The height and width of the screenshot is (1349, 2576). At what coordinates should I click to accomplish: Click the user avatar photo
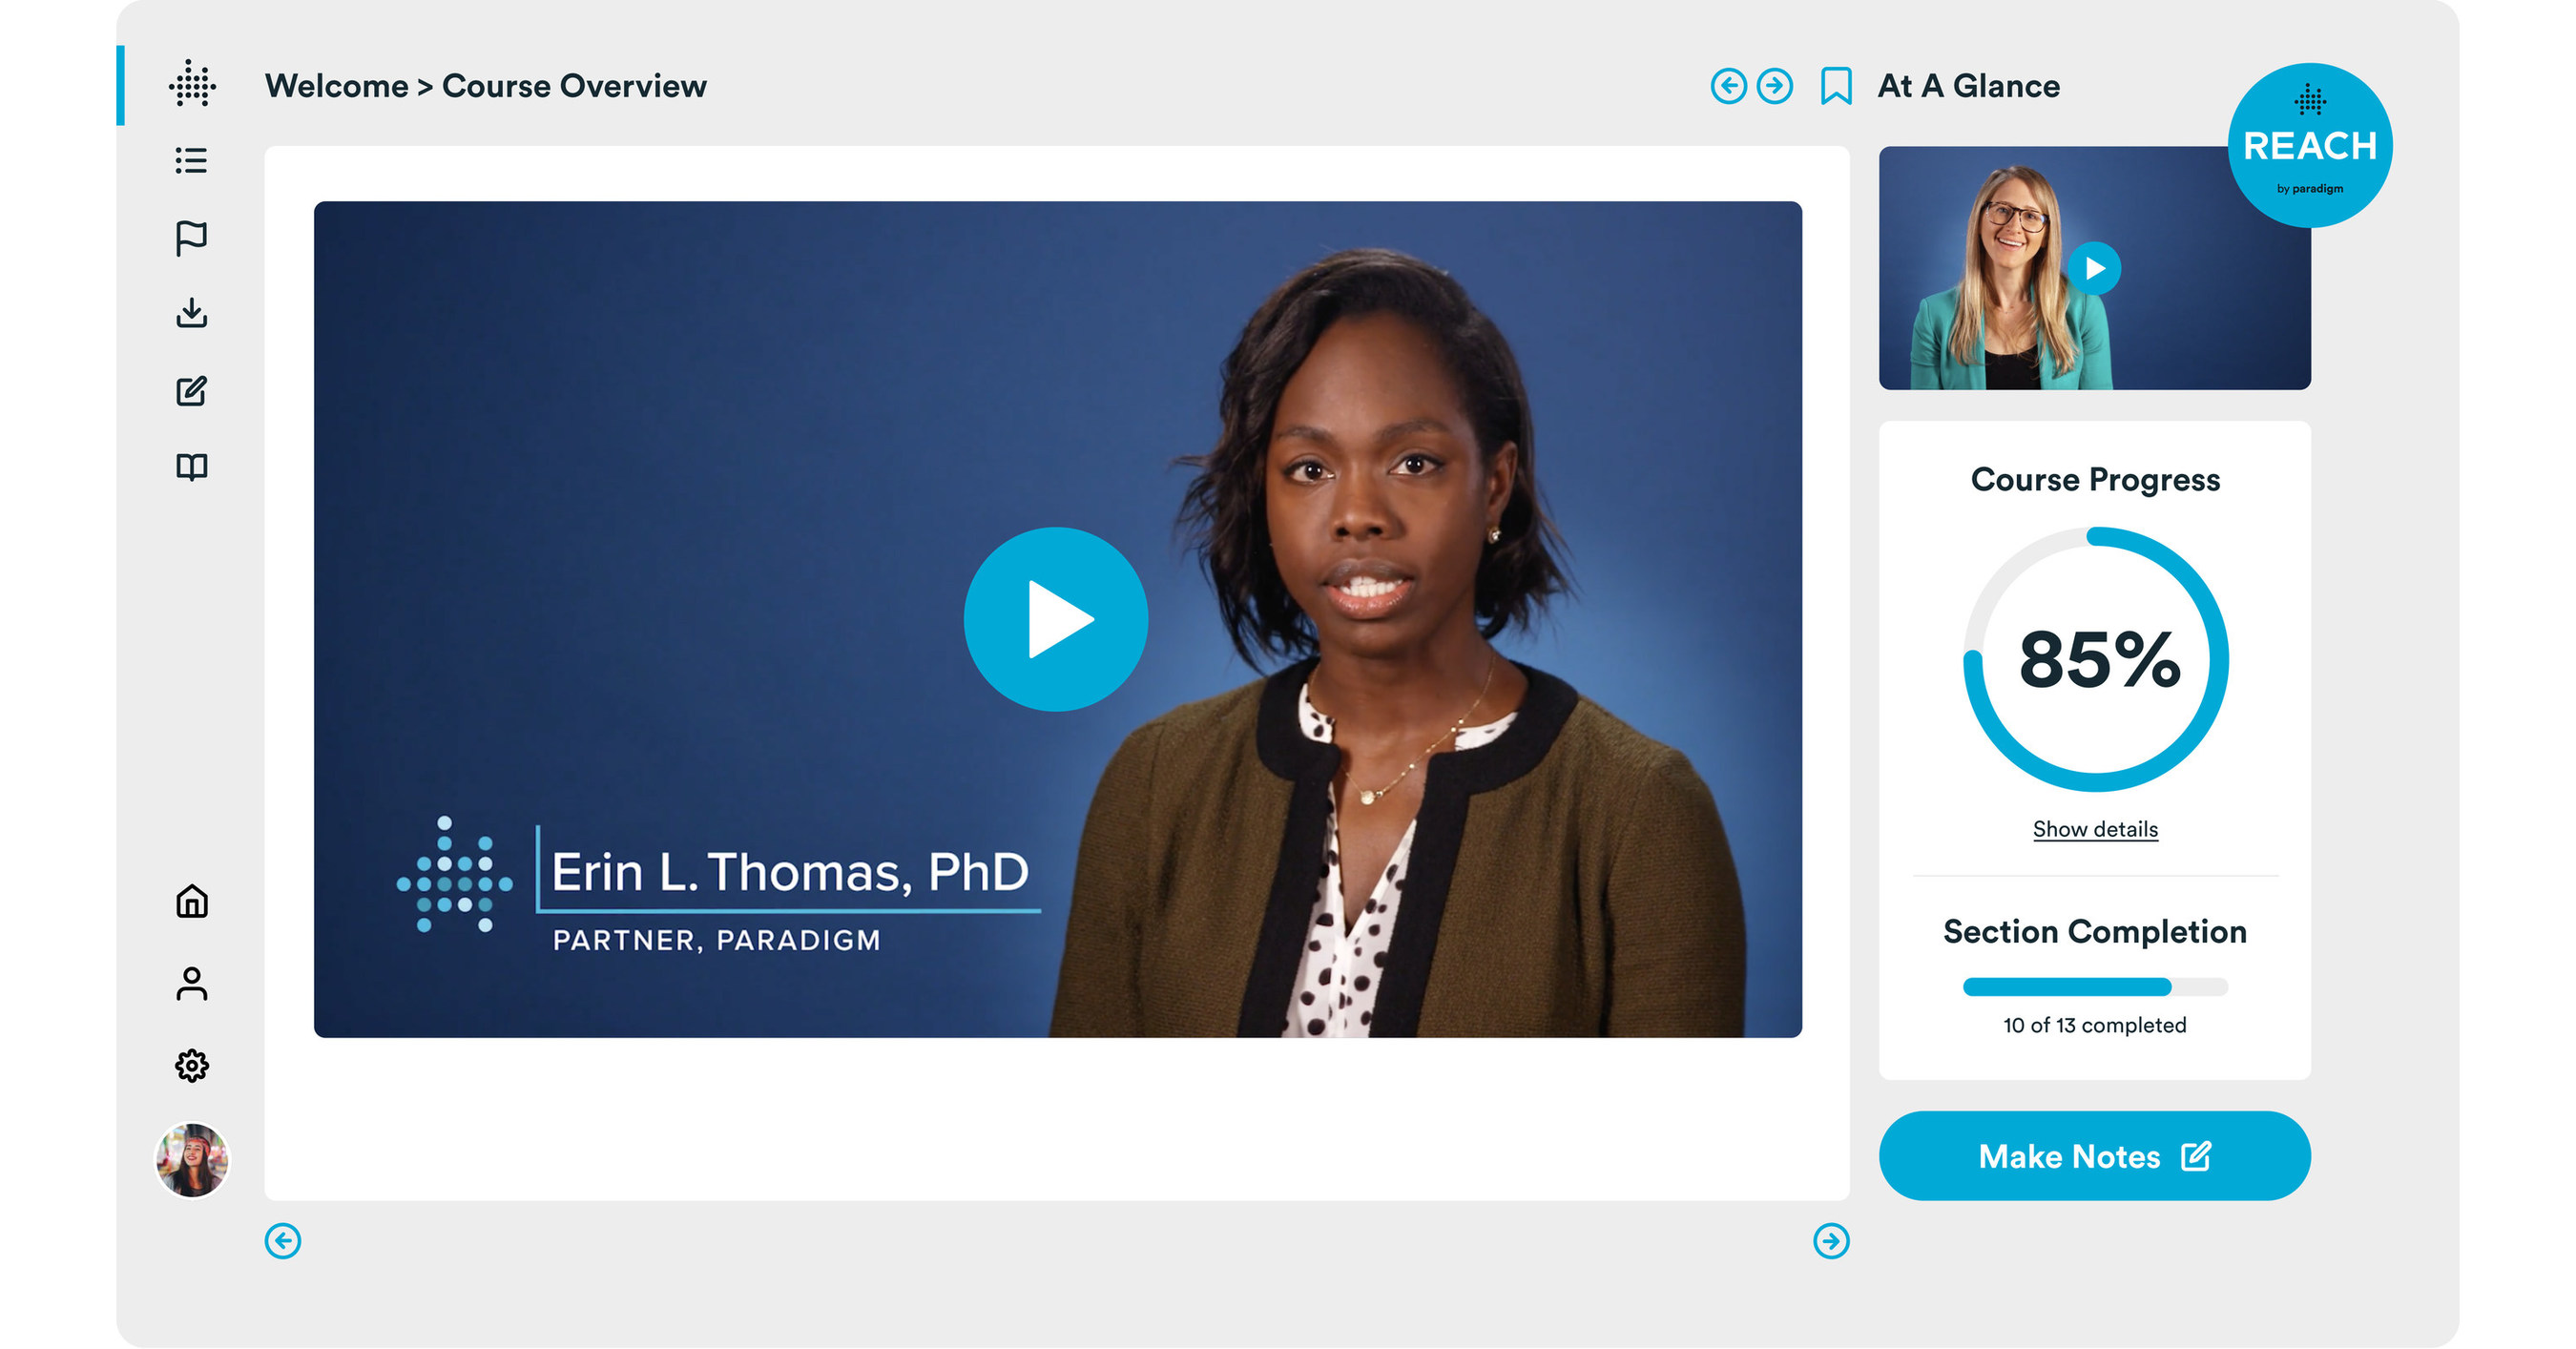coord(192,1160)
